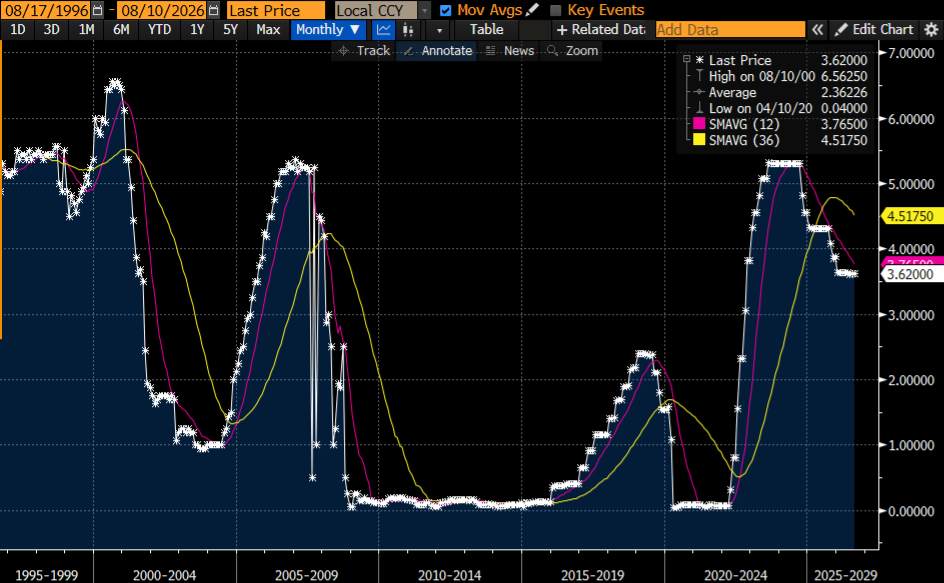Switch to Table view

pyautogui.click(x=486, y=30)
